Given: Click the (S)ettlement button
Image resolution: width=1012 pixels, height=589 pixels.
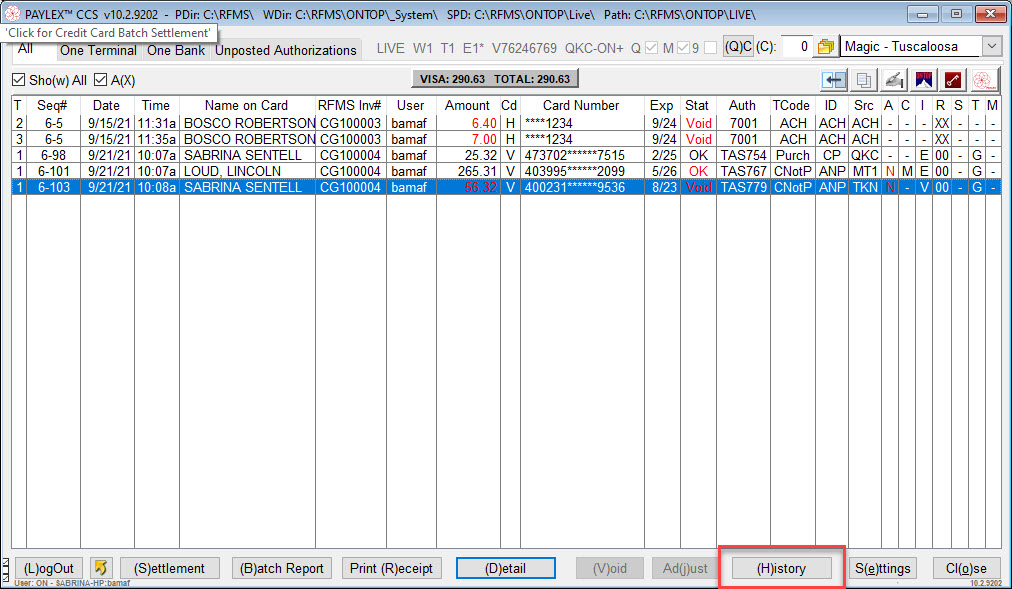Looking at the screenshot, I should 170,568.
